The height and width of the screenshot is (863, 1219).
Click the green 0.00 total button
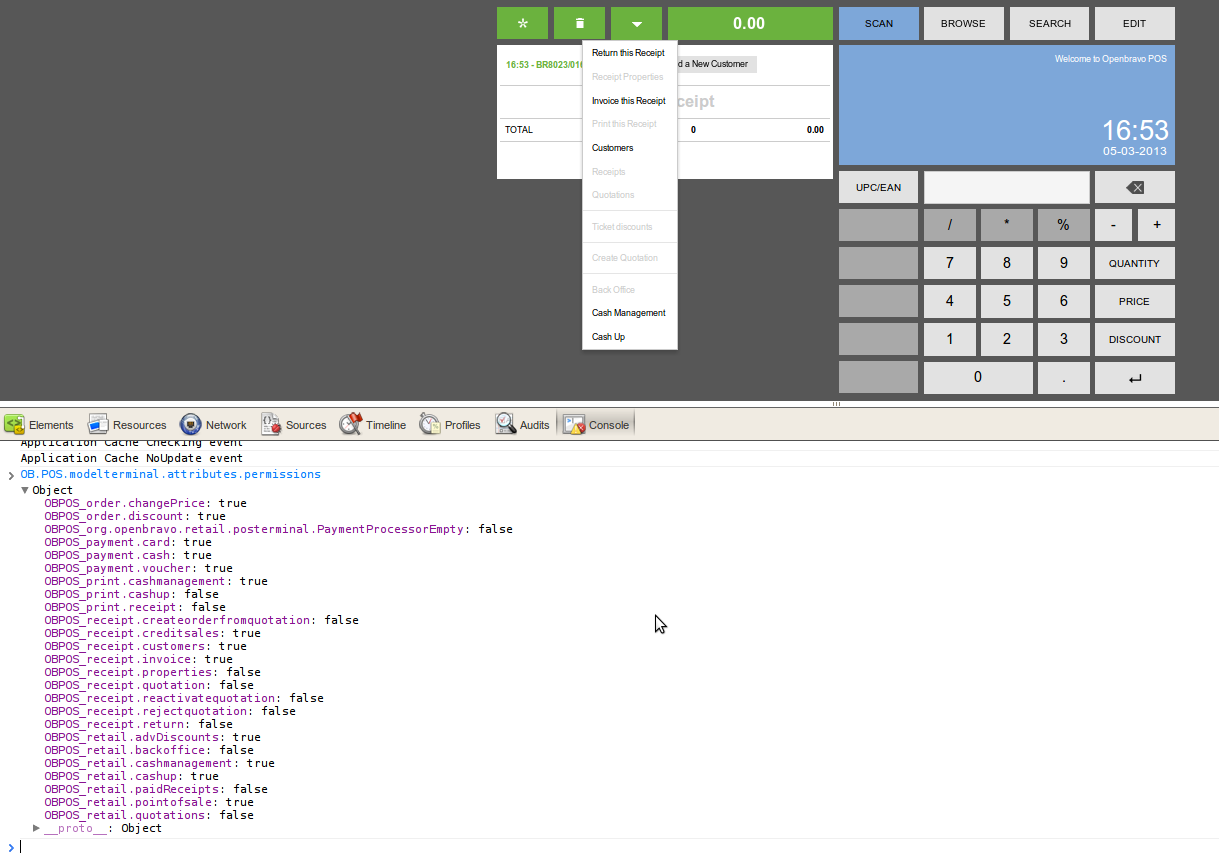pos(749,24)
